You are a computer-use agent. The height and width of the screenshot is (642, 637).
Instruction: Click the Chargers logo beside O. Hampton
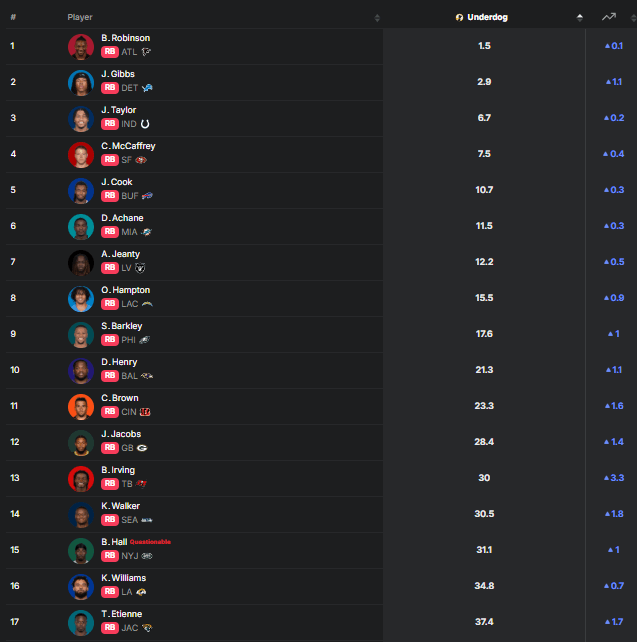[147, 304]
